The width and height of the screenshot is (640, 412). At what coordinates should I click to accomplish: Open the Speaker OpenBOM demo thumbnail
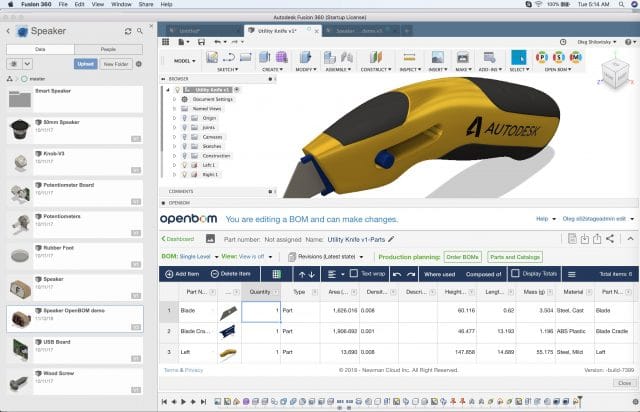click(20, 319)
